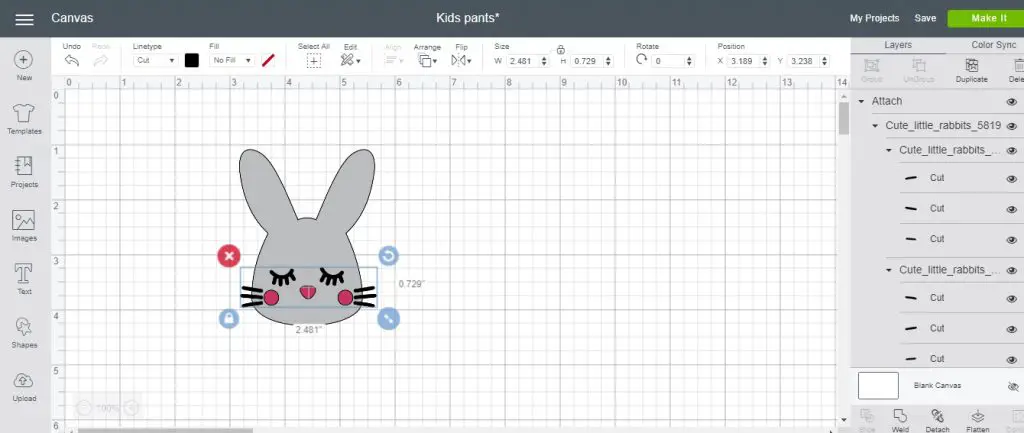
Task: Click the Blank Canvas color swatch
Action: click(x=878, y=385)
